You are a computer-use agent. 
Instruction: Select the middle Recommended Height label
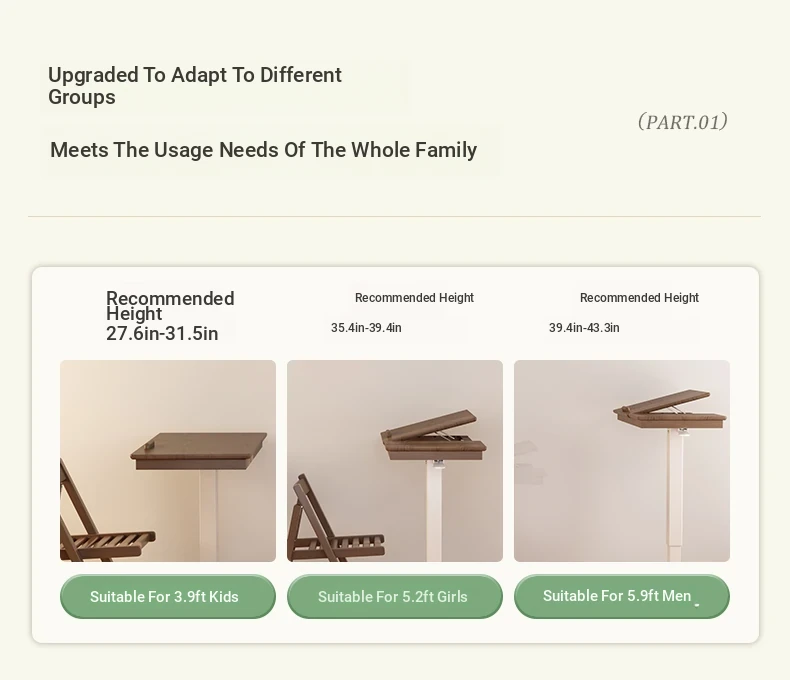point(414,298)
